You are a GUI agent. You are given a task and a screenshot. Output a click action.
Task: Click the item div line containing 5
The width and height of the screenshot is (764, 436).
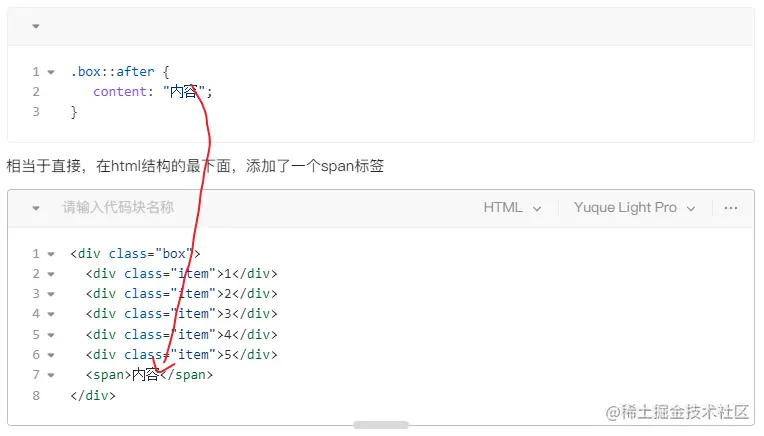182,355
